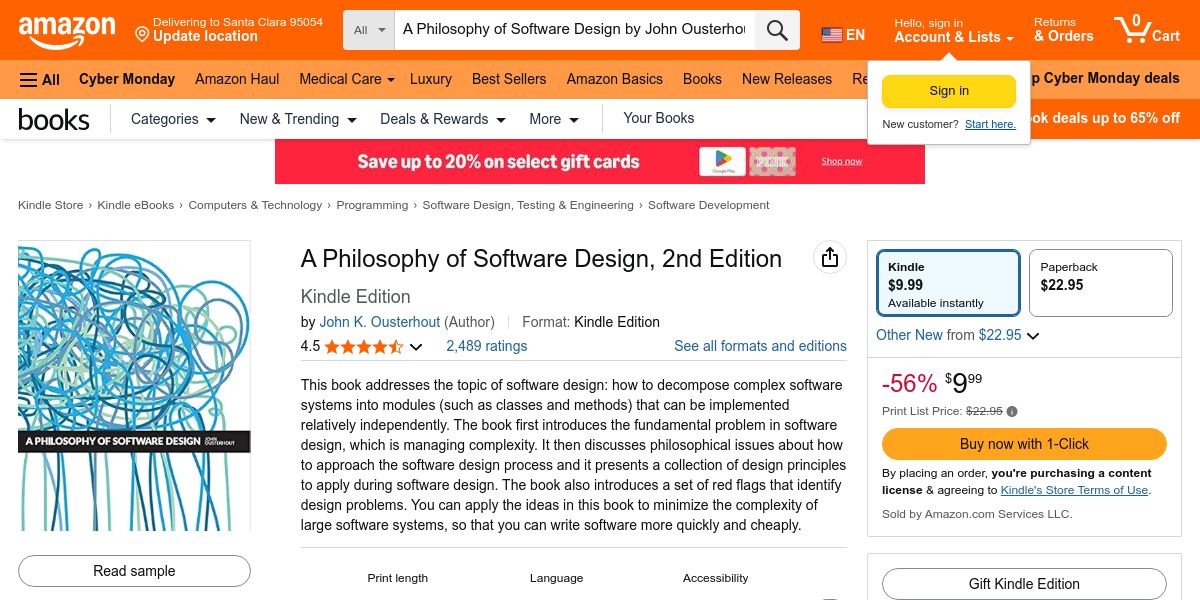The height and width of the screenshot is (600, 1200).
Task: Open Amazon Basics nav item
Action: pos(614,79)
